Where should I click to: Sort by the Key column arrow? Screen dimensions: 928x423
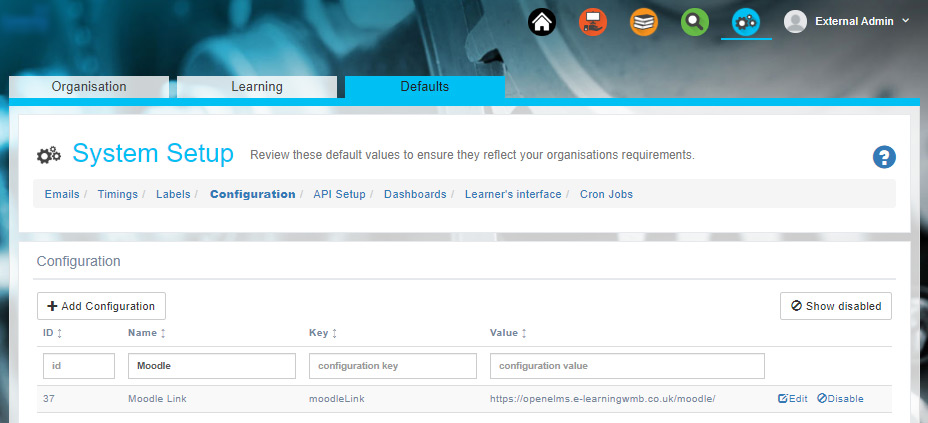pyautogui.click(x=334, y=333)
